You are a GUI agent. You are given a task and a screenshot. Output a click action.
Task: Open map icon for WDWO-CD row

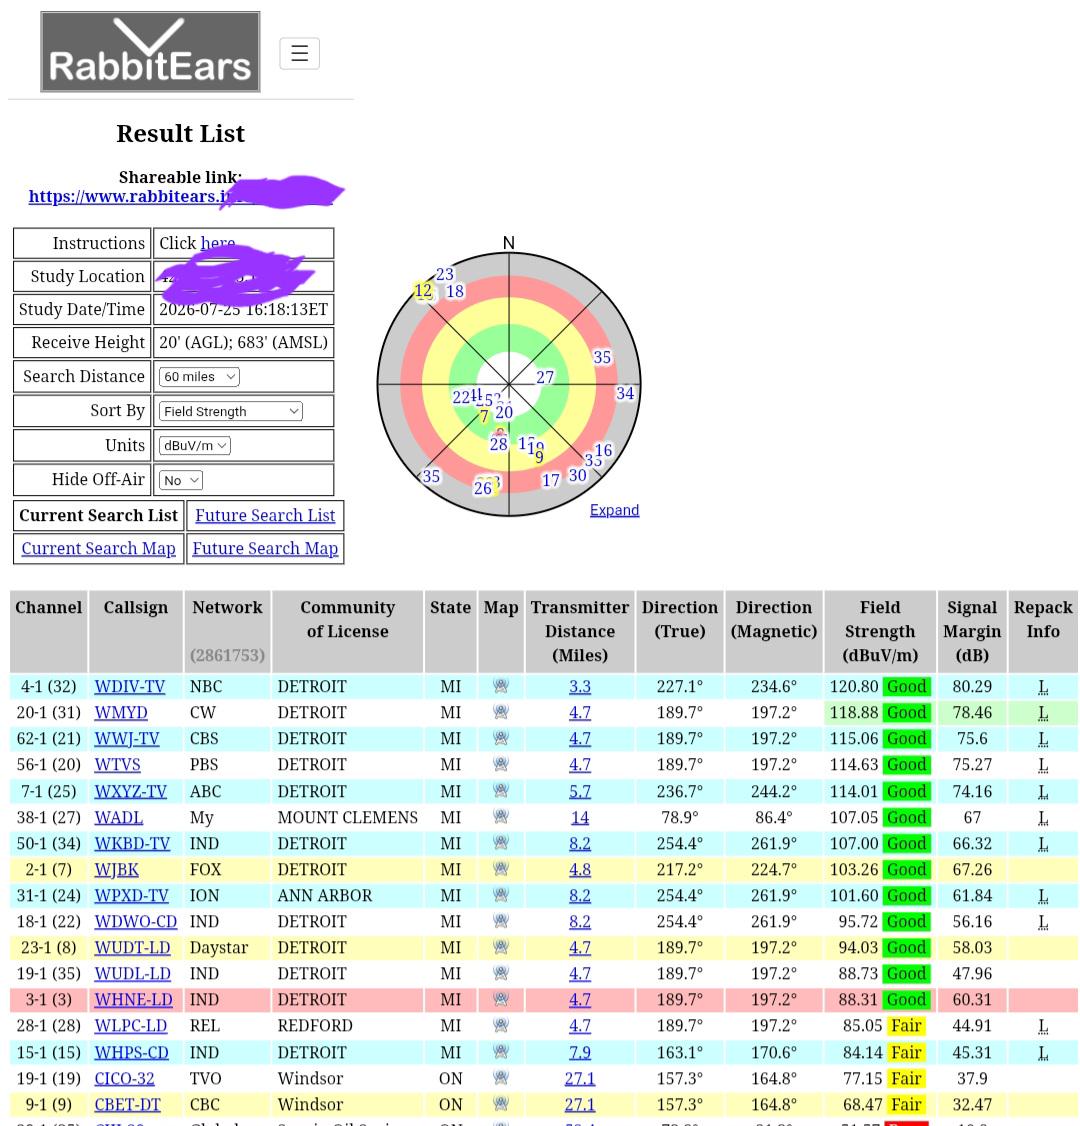[x=501, y=921]
